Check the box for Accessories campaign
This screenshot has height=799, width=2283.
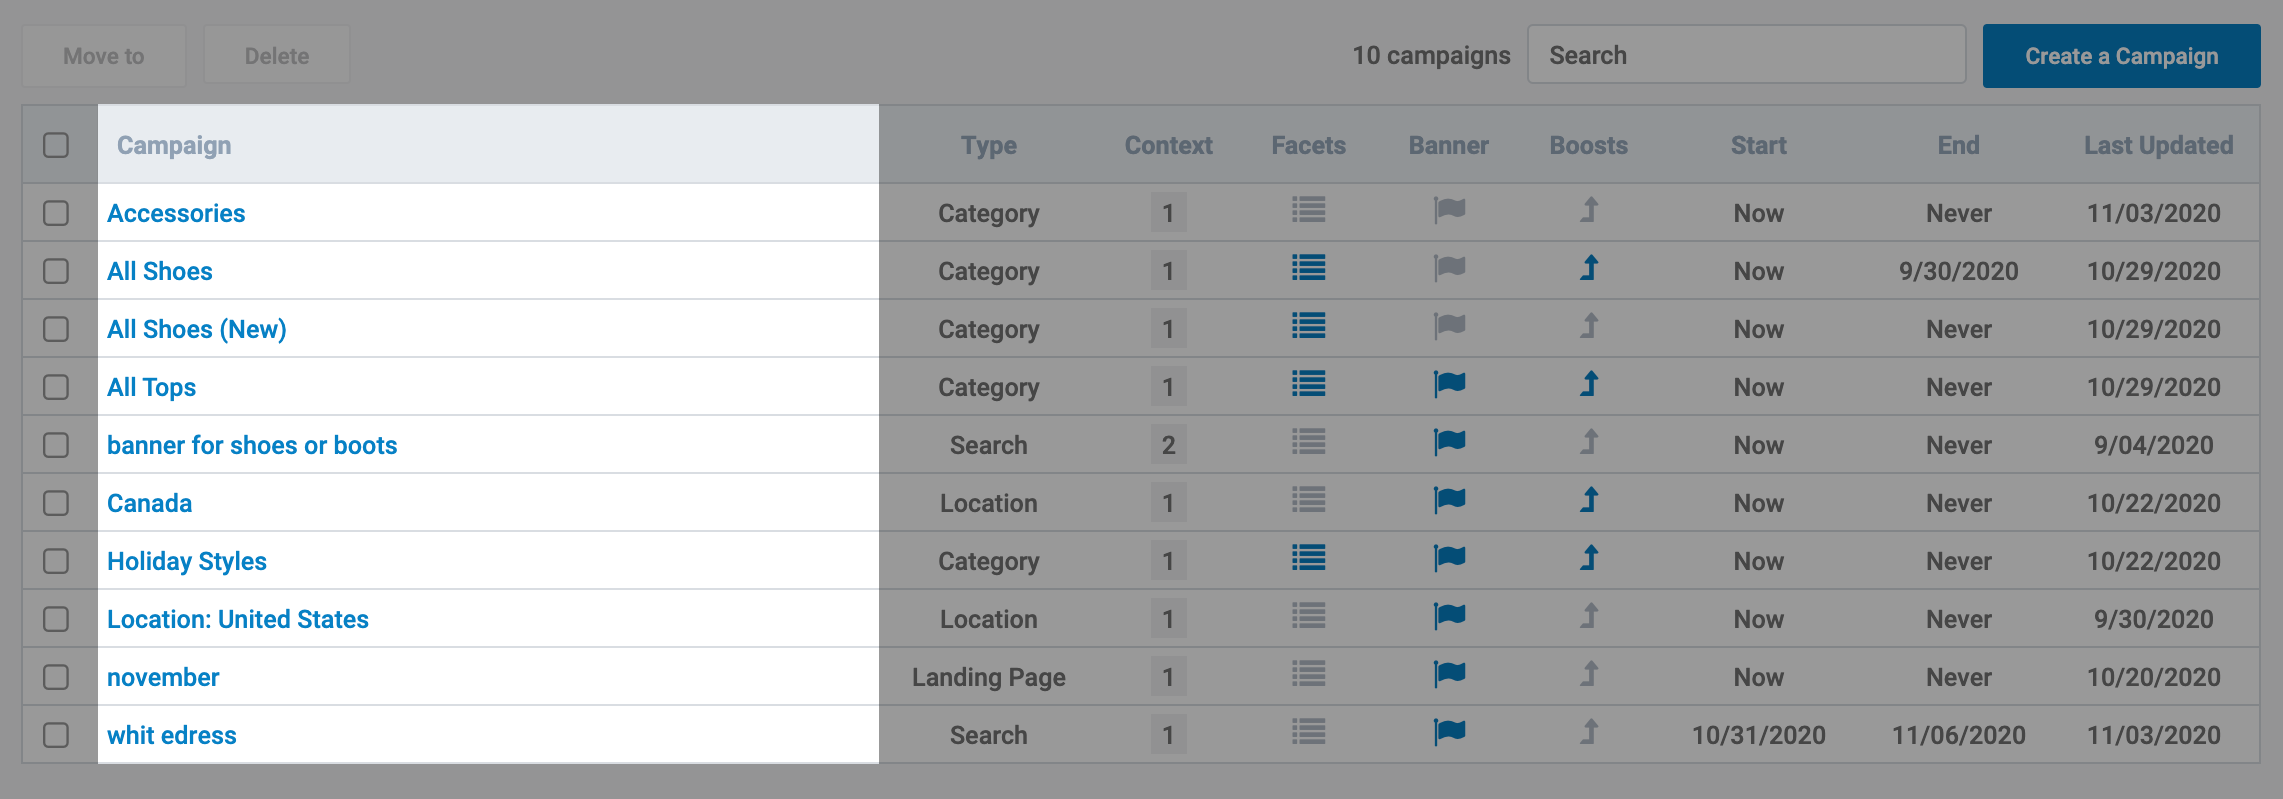[x=56, y=213]
